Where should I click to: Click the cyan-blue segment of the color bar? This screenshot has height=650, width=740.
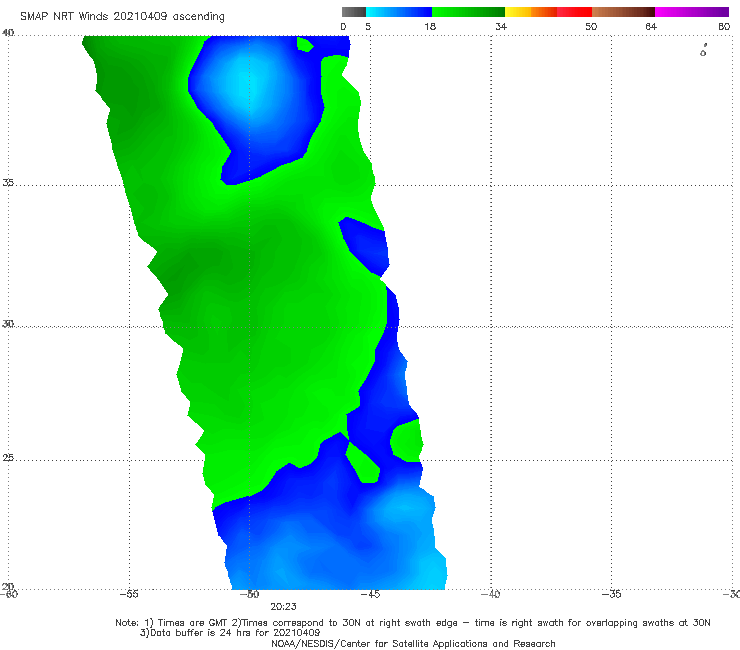coord(399,12)
